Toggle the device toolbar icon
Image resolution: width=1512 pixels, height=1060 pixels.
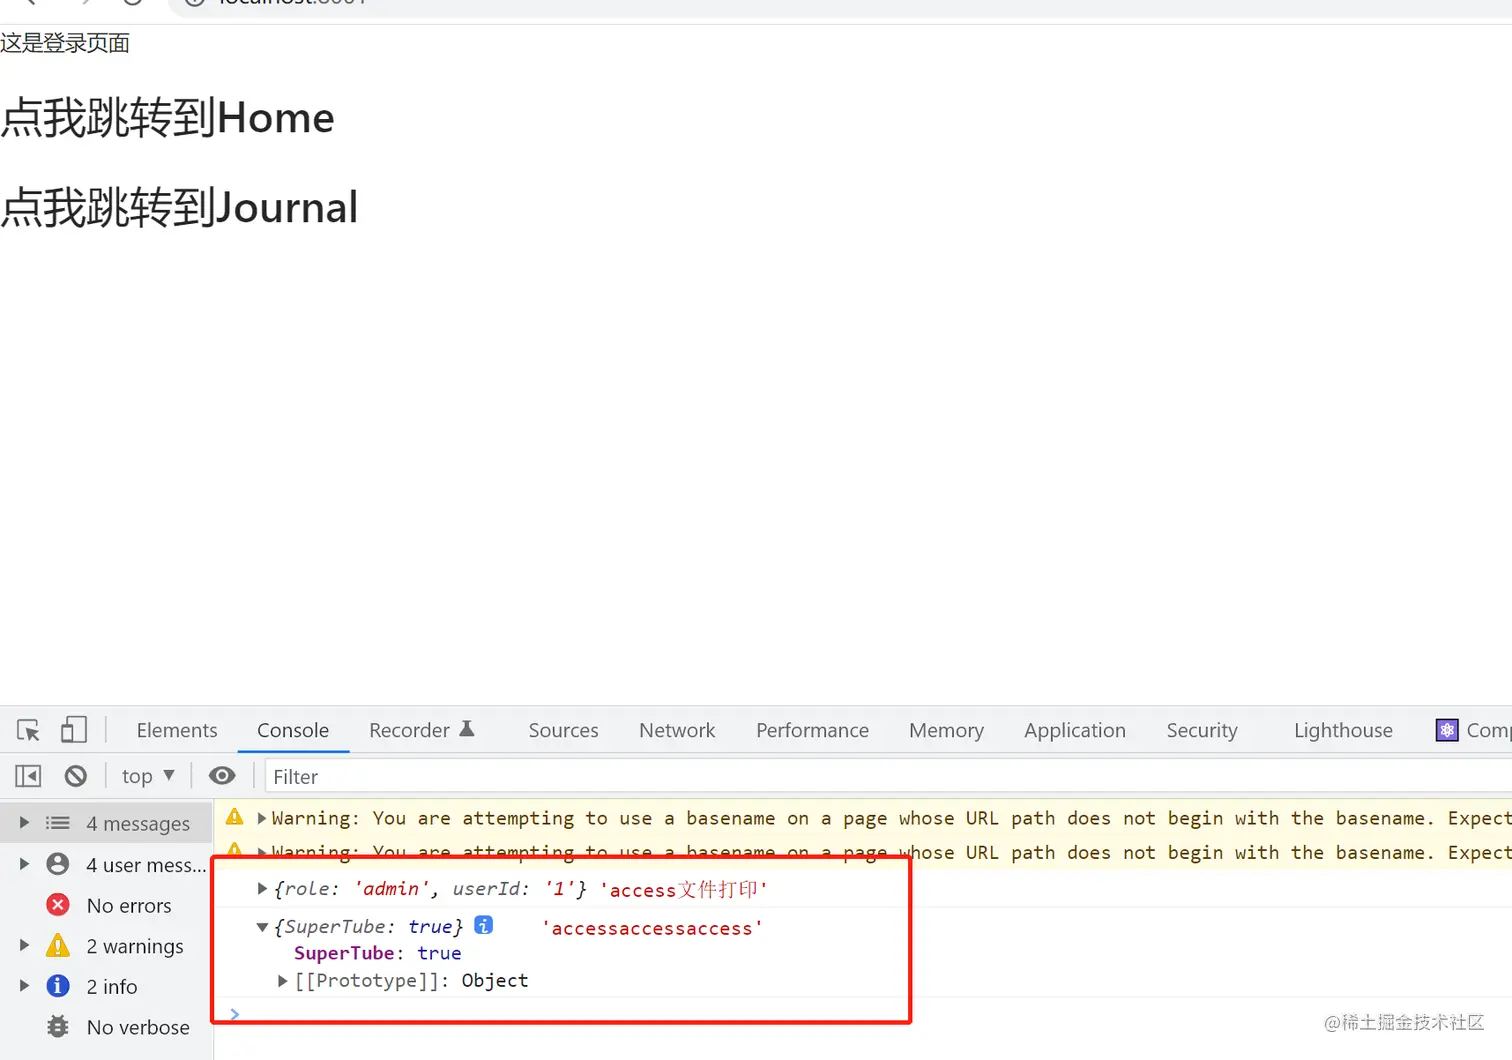pyautogui.click(x=74, y=730)
